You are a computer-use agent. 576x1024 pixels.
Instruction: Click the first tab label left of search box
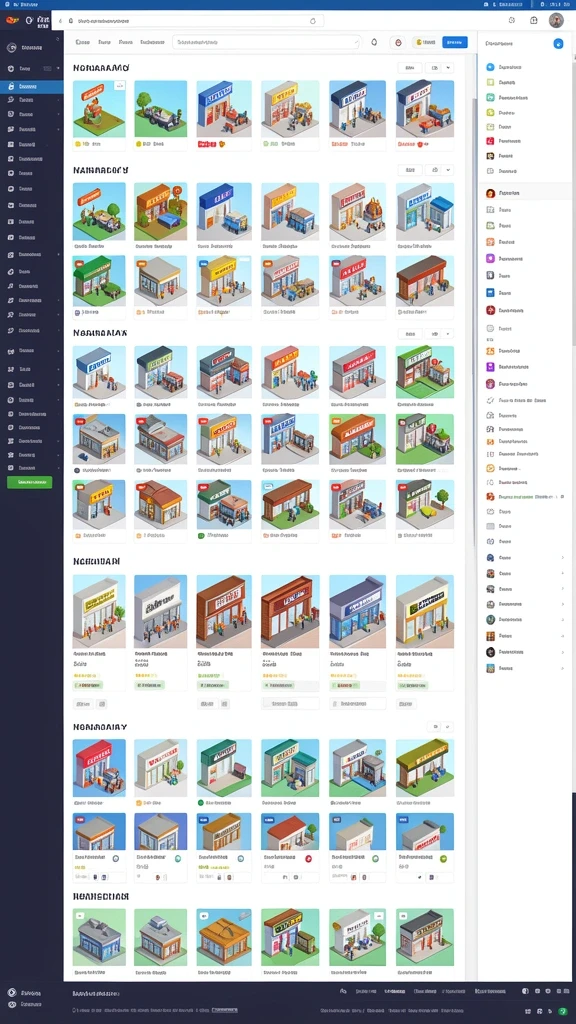[x=82, y=42]
